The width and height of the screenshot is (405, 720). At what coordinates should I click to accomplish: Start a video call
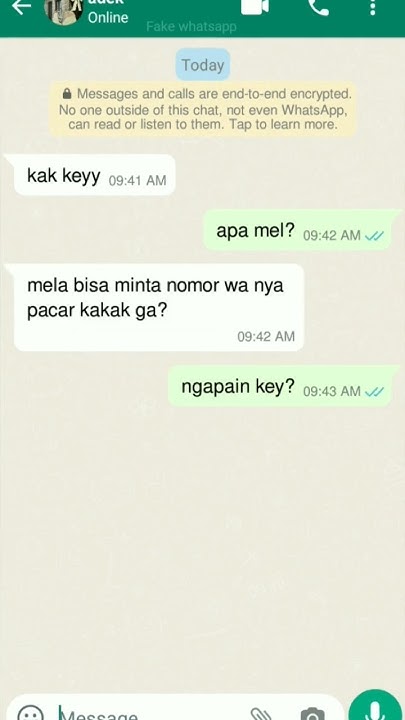click(x=255, y=6)
